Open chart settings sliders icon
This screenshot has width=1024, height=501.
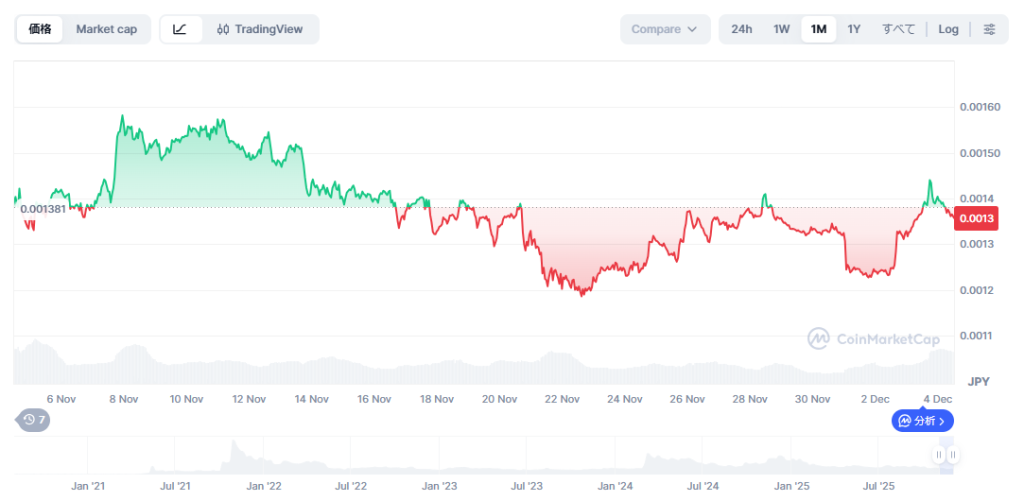point(989,29)
